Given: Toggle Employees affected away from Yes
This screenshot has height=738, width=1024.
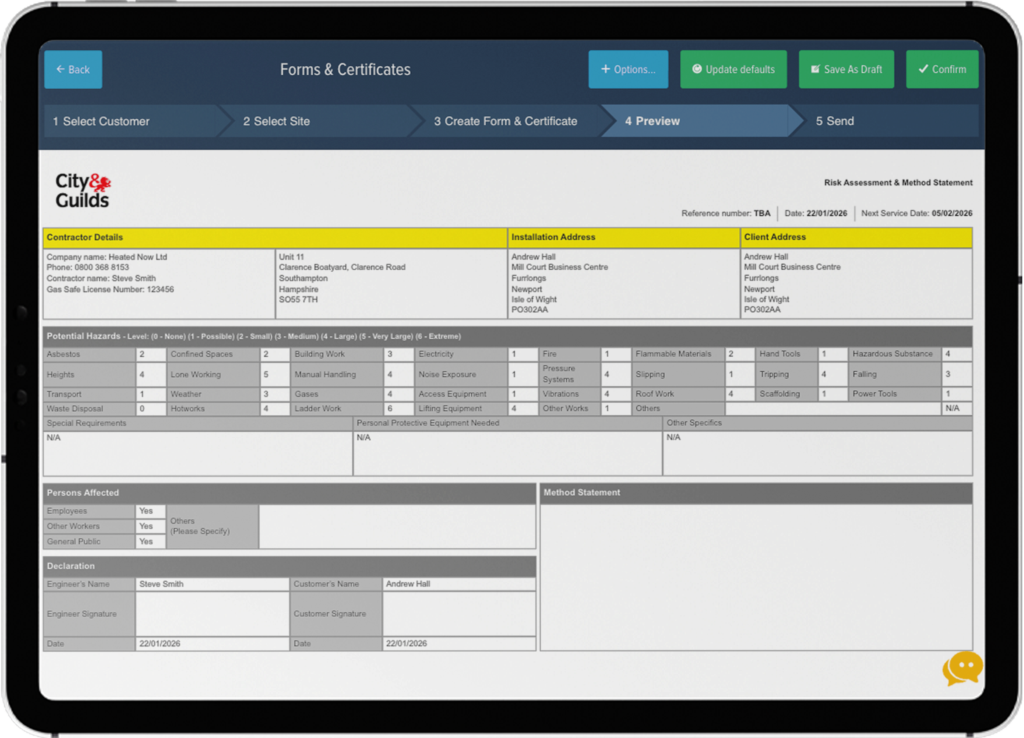Looking at the screenshot, I should pos(150,510).
